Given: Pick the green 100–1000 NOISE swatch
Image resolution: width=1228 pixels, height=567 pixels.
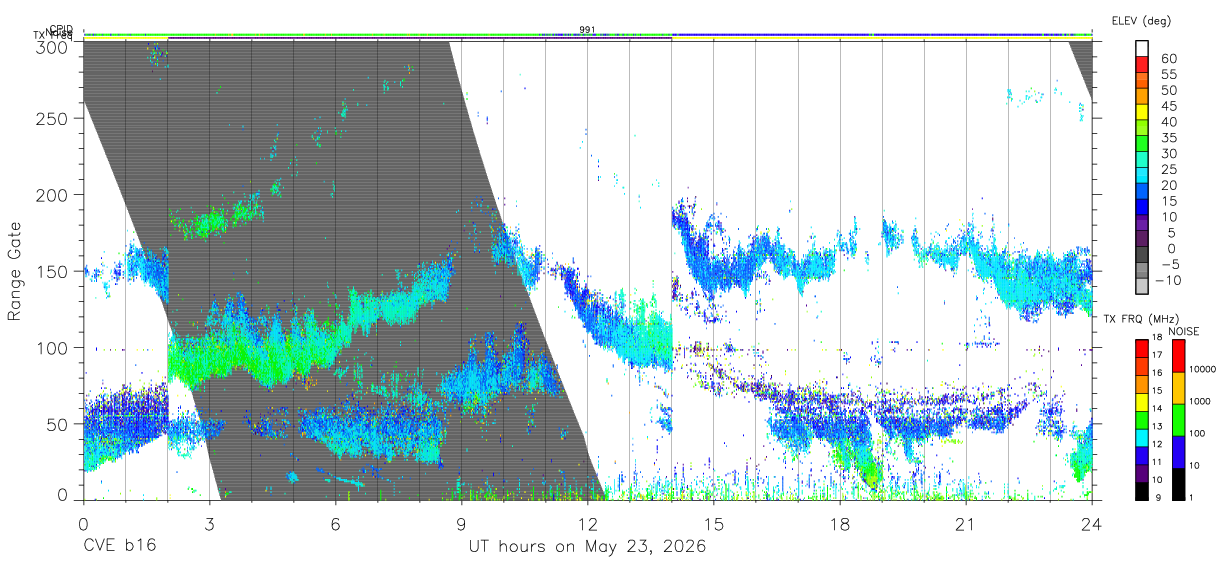Looking at the screenshot, I should tap(1178, 419).
